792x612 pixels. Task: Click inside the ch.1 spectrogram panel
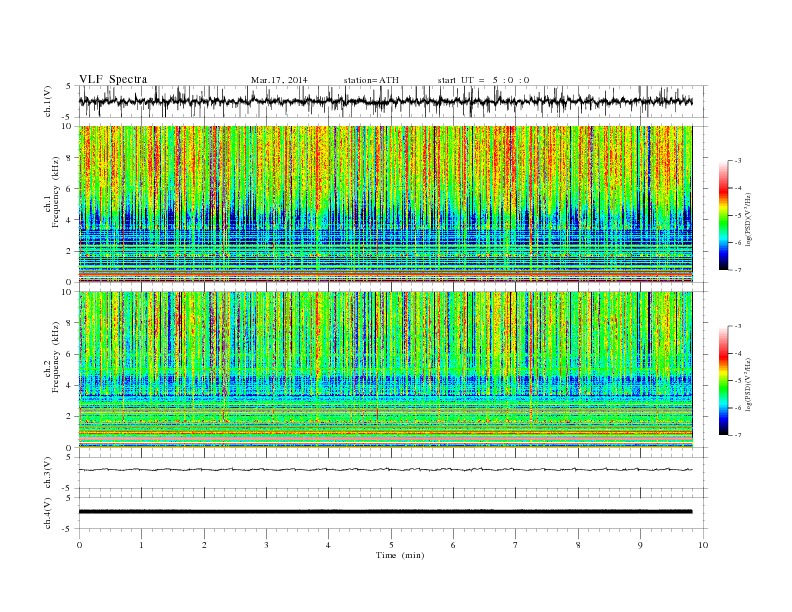pyautogui.click(x=385, y=204)
